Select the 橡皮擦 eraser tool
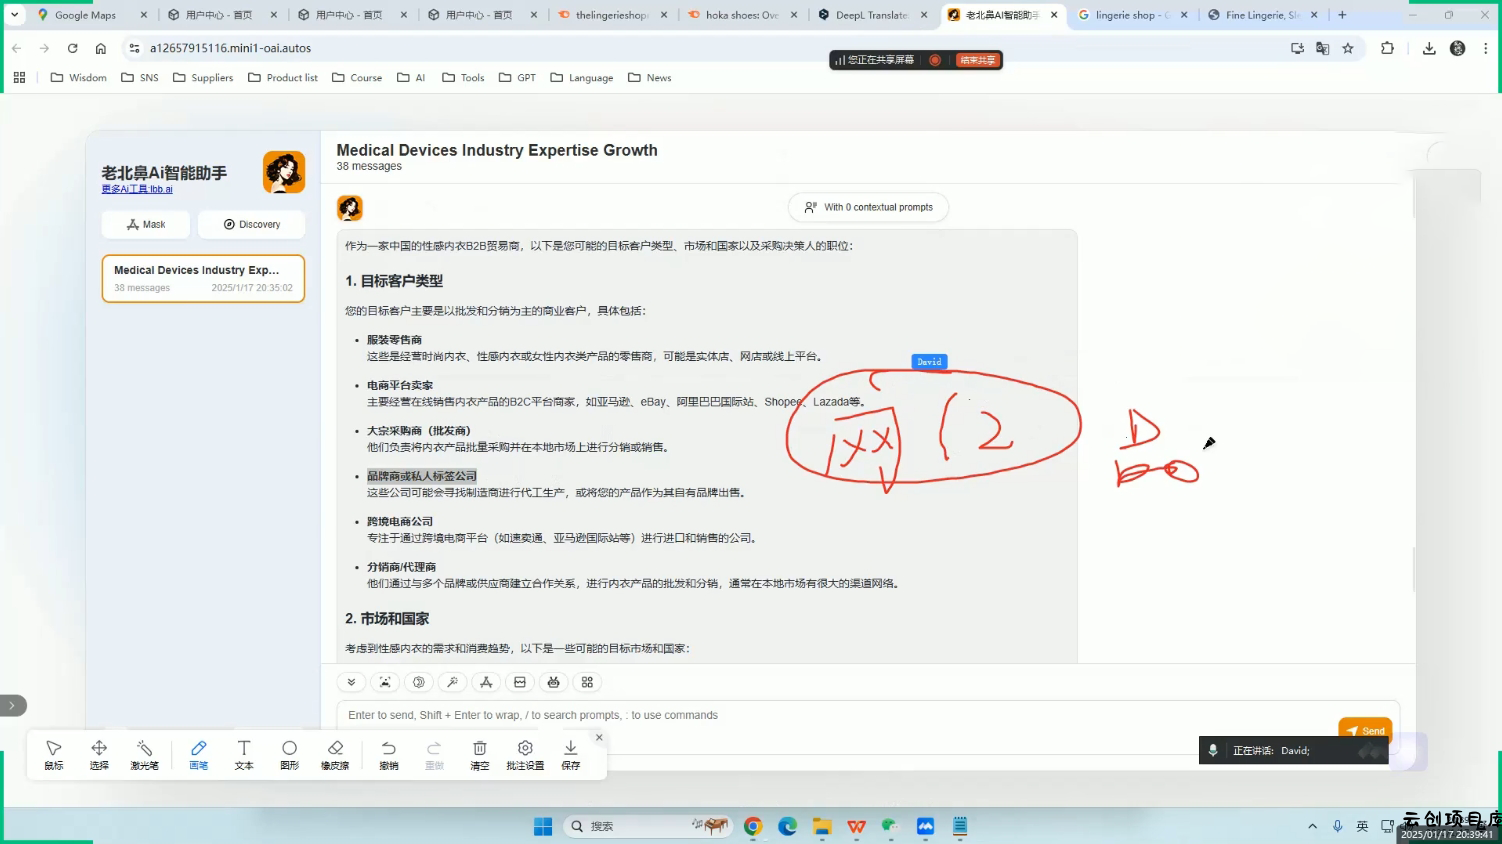 335,754
